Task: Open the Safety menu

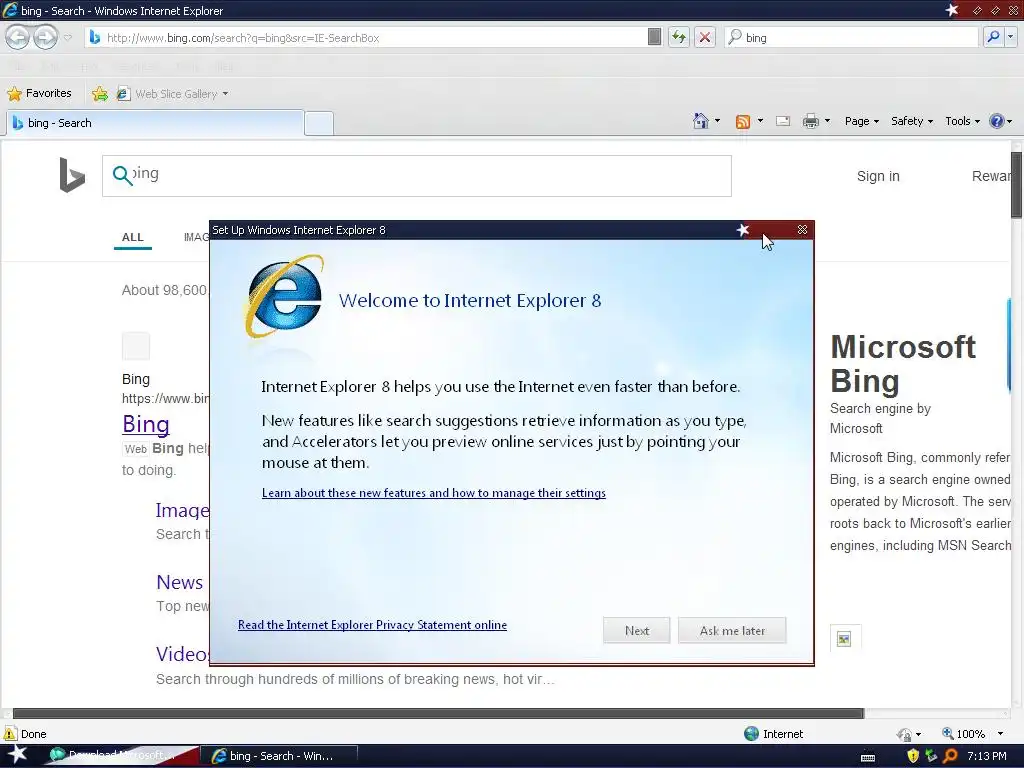Action: point(912,121)
